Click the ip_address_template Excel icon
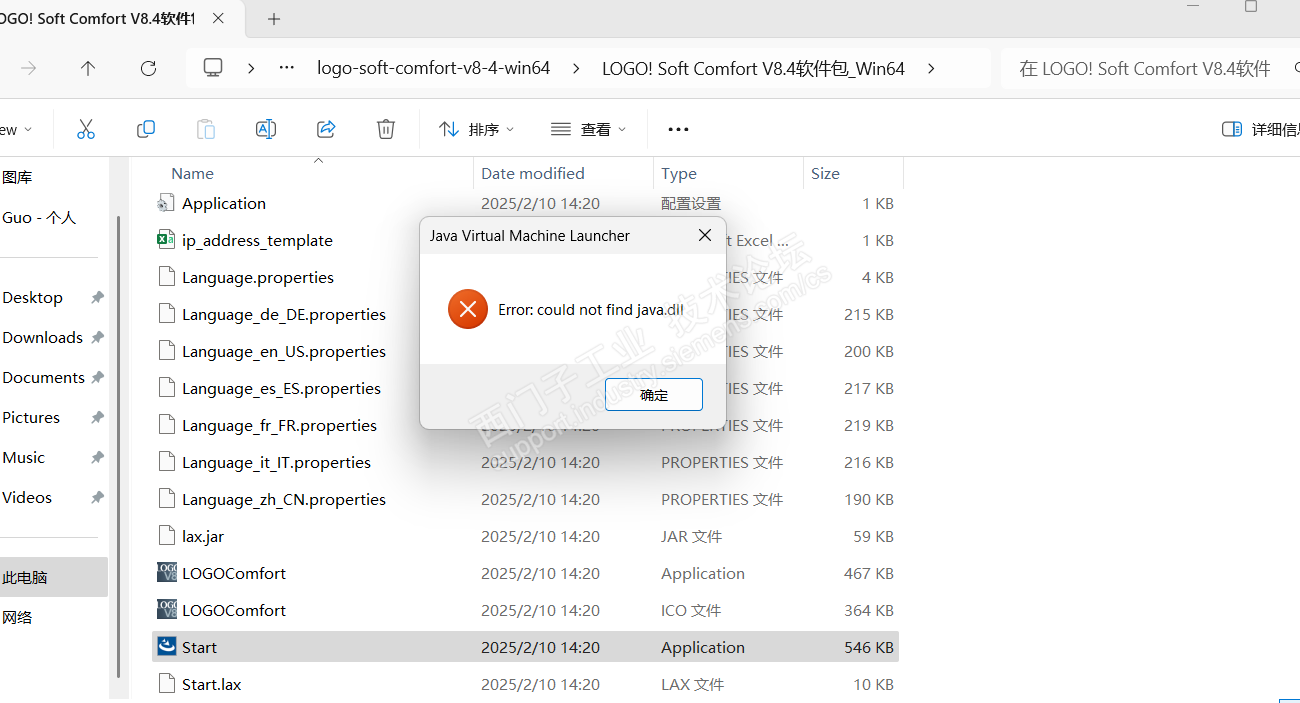This screenshot has height=703, width=1300. (166, 240)
